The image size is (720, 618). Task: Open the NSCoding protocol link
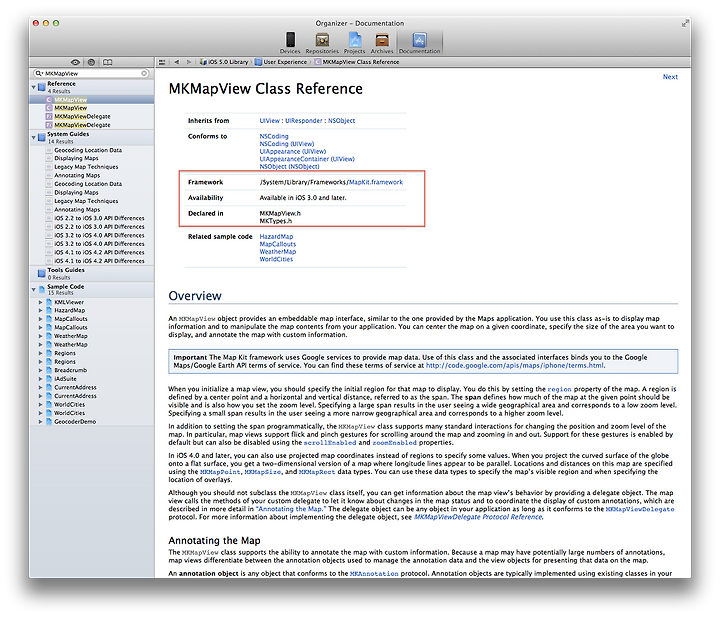[274, 136]
